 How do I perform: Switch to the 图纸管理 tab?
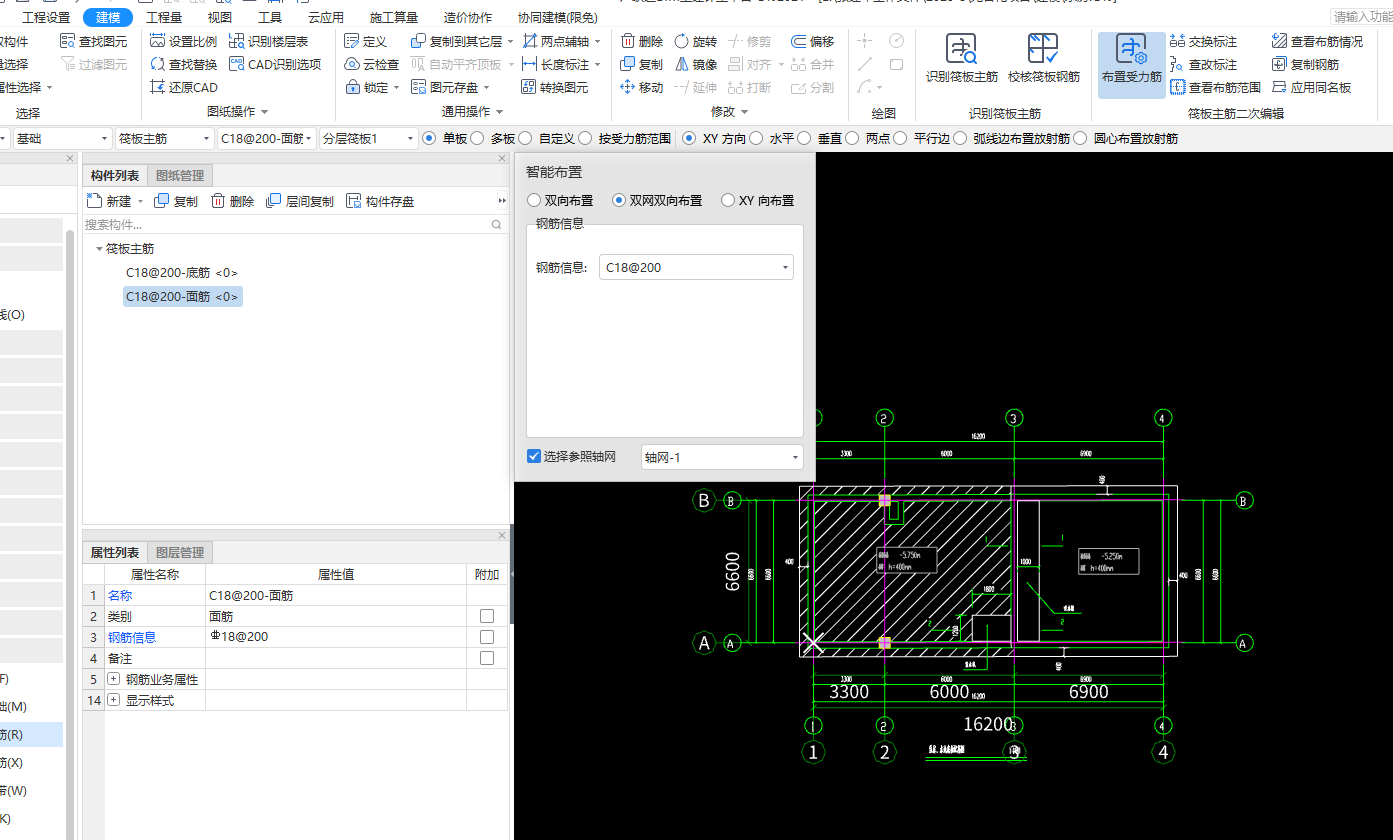pyautogui.click(x=180, y=176)
